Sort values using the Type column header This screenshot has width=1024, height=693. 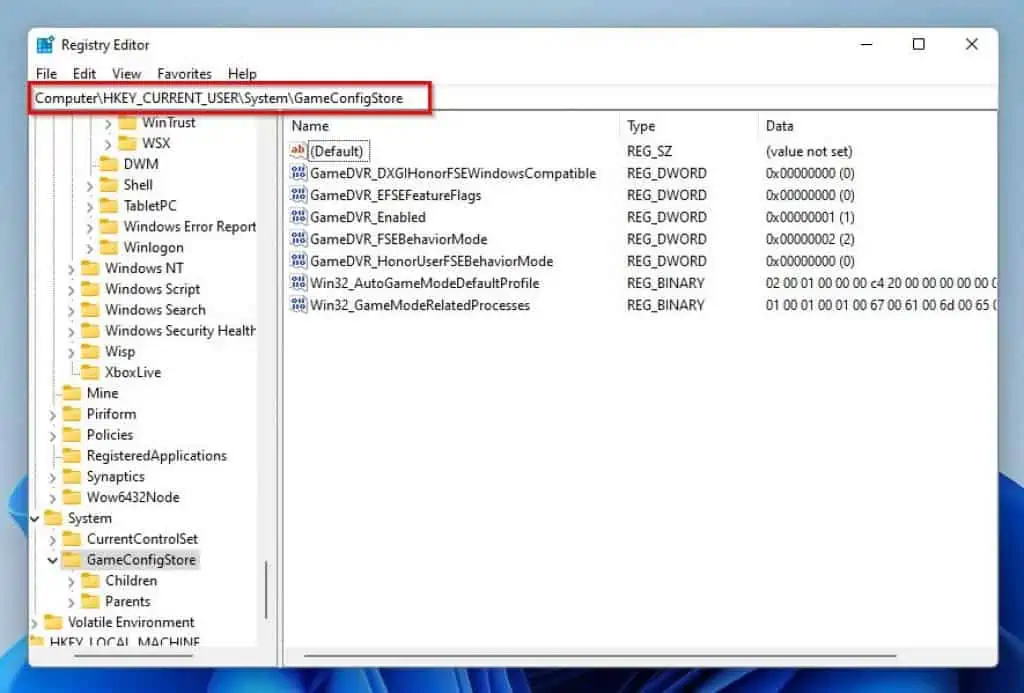(x=640, y=126)
